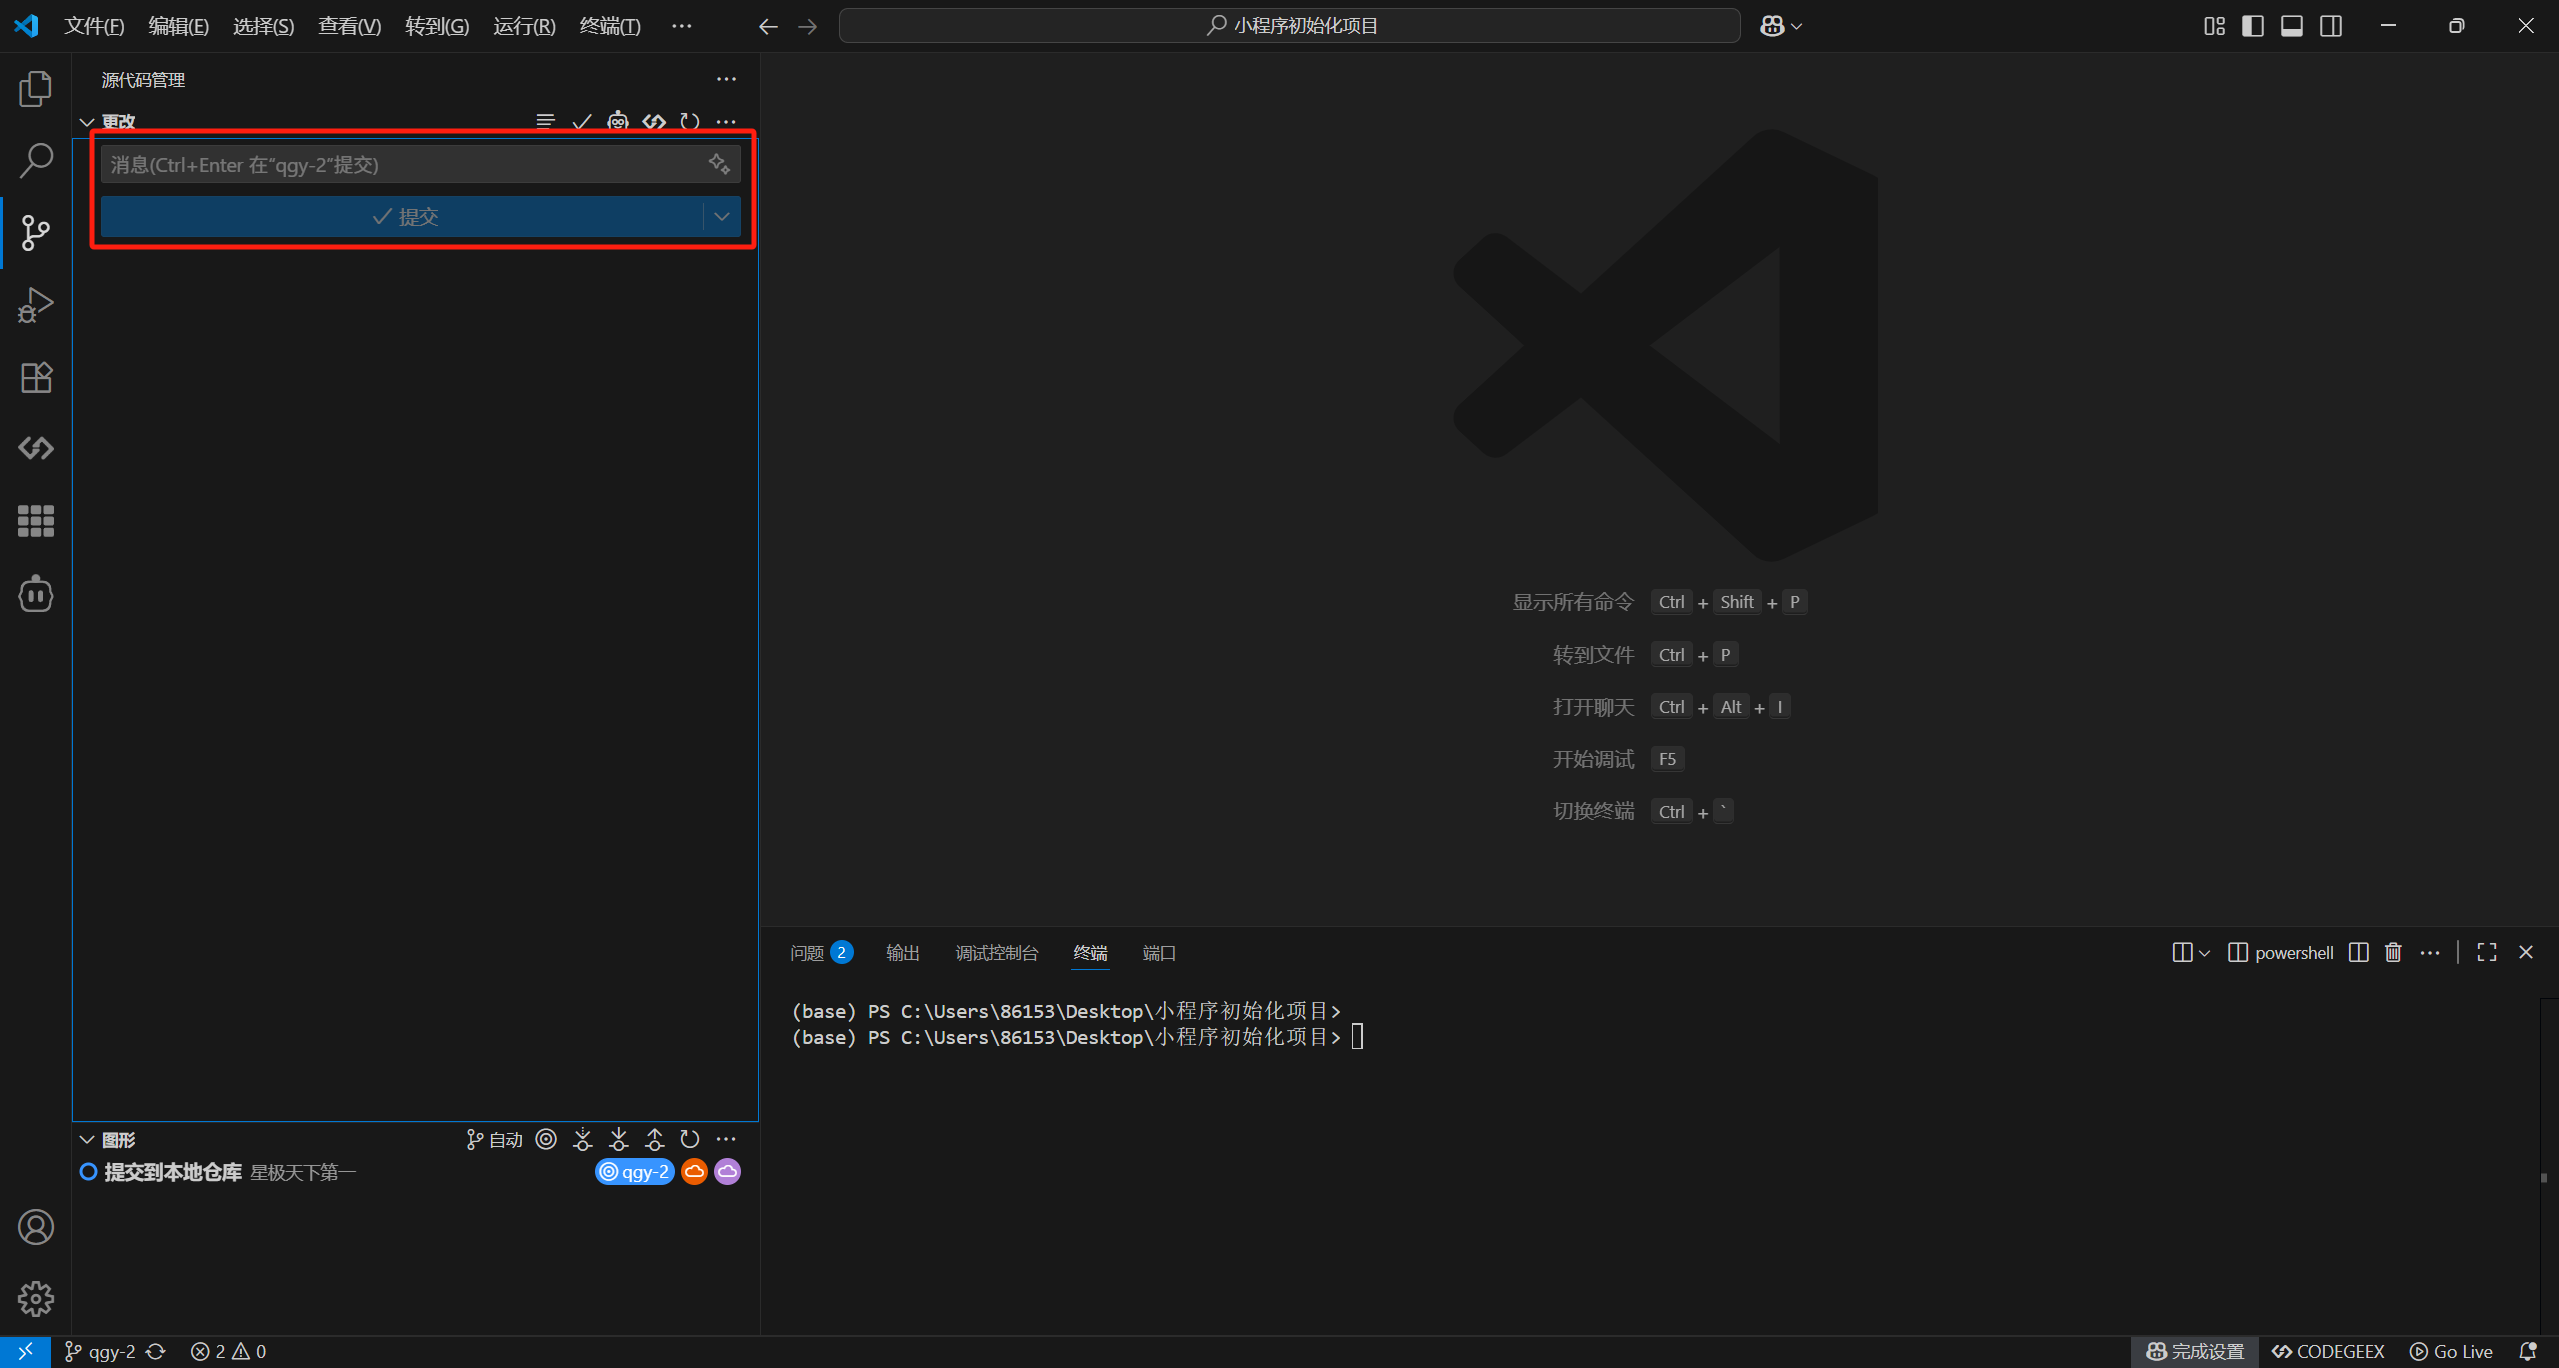Image resolution: width=2559 pixels, height=1368 pixels.
Task: Click CODEGEEX in the status bar
Action: click(2328, 1351)
